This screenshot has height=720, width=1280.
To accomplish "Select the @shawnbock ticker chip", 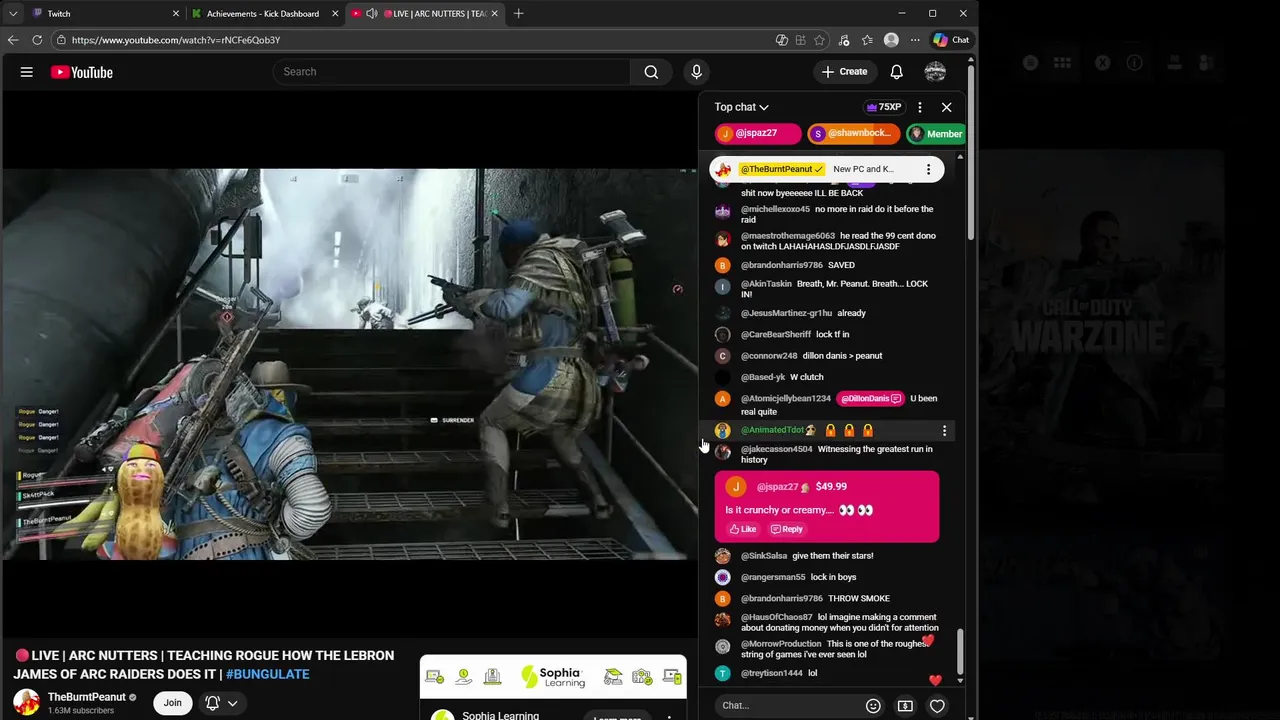I will [853, 134].
